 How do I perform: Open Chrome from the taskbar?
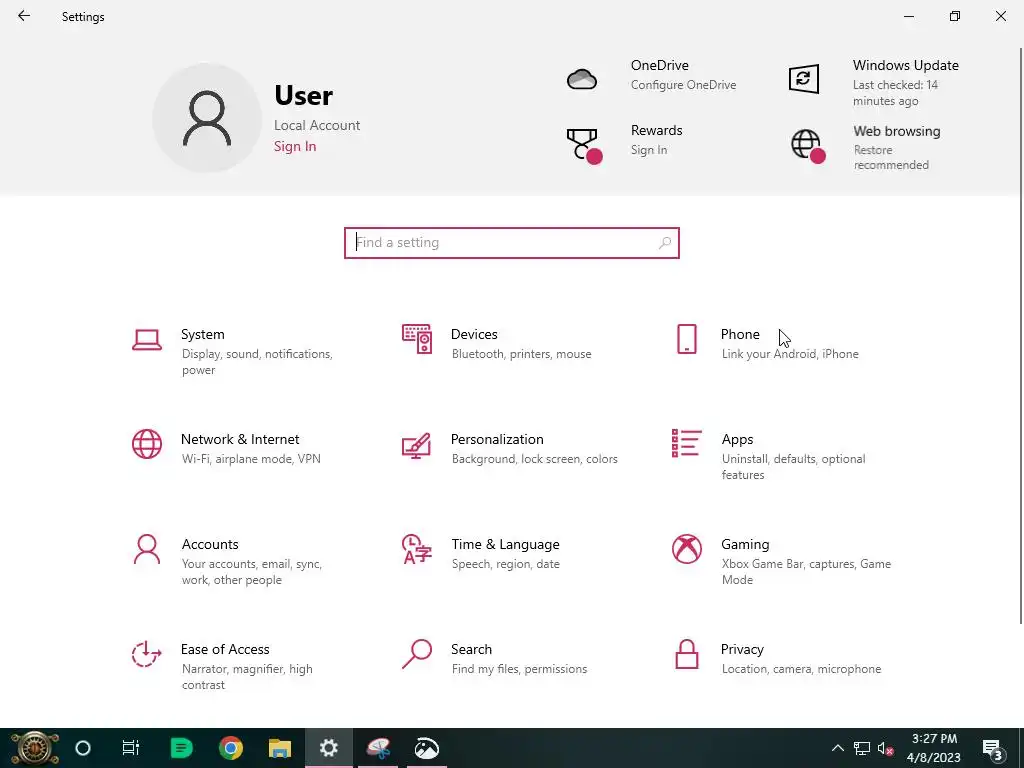point(231,748)
